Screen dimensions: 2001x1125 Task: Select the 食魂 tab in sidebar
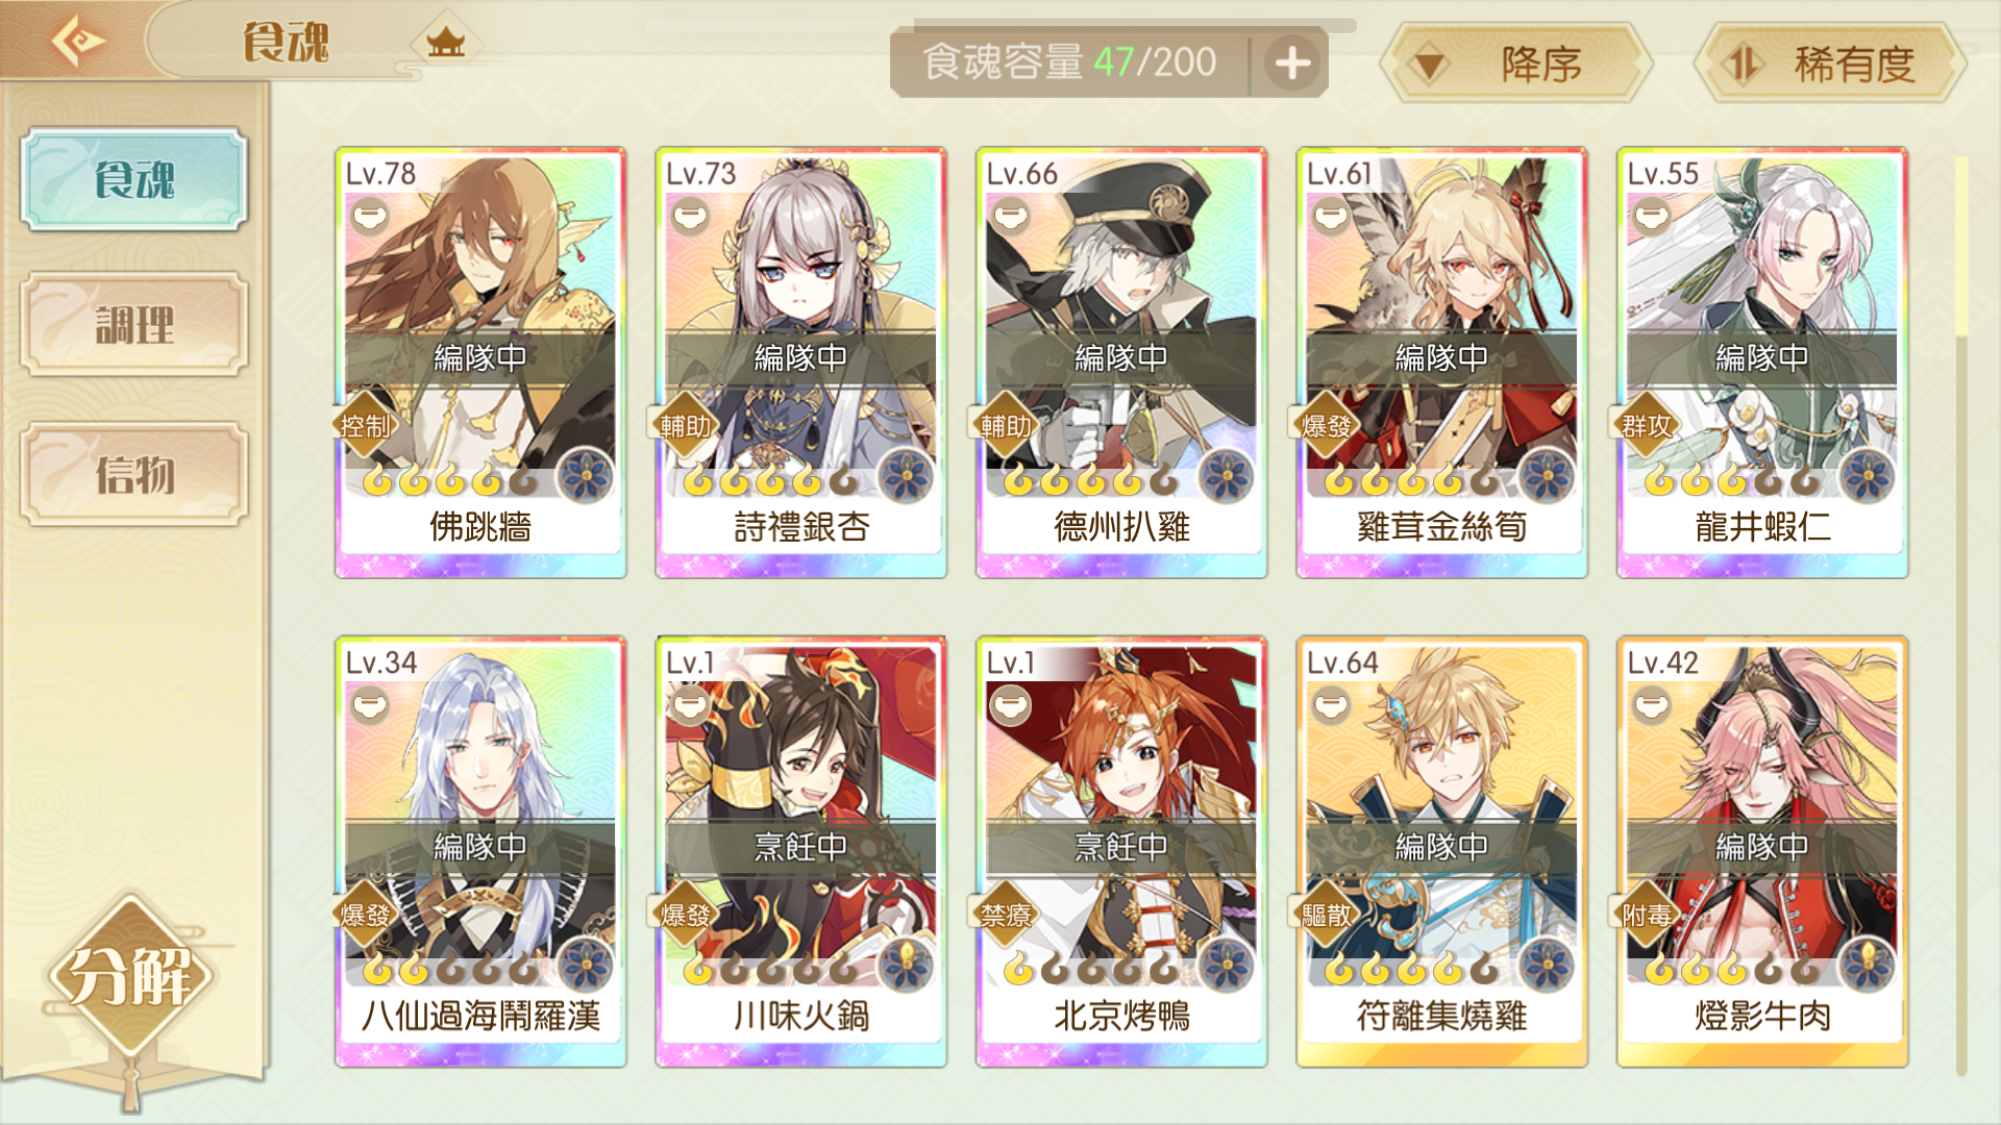pos(134,180)
